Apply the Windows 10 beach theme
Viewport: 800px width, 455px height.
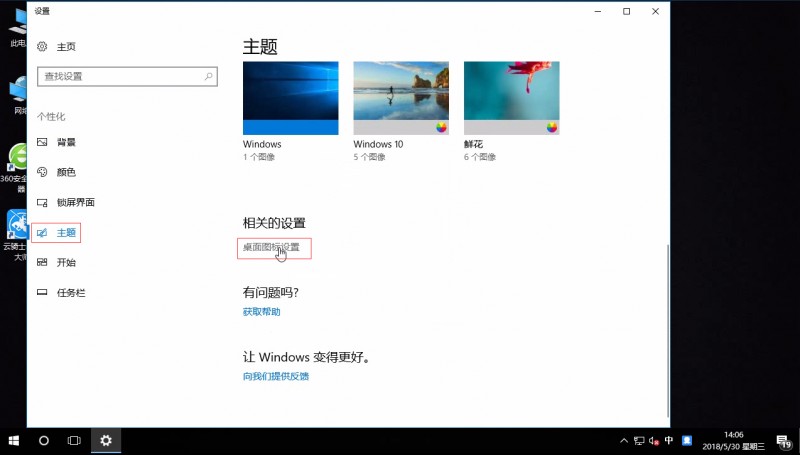pos(401,98)
